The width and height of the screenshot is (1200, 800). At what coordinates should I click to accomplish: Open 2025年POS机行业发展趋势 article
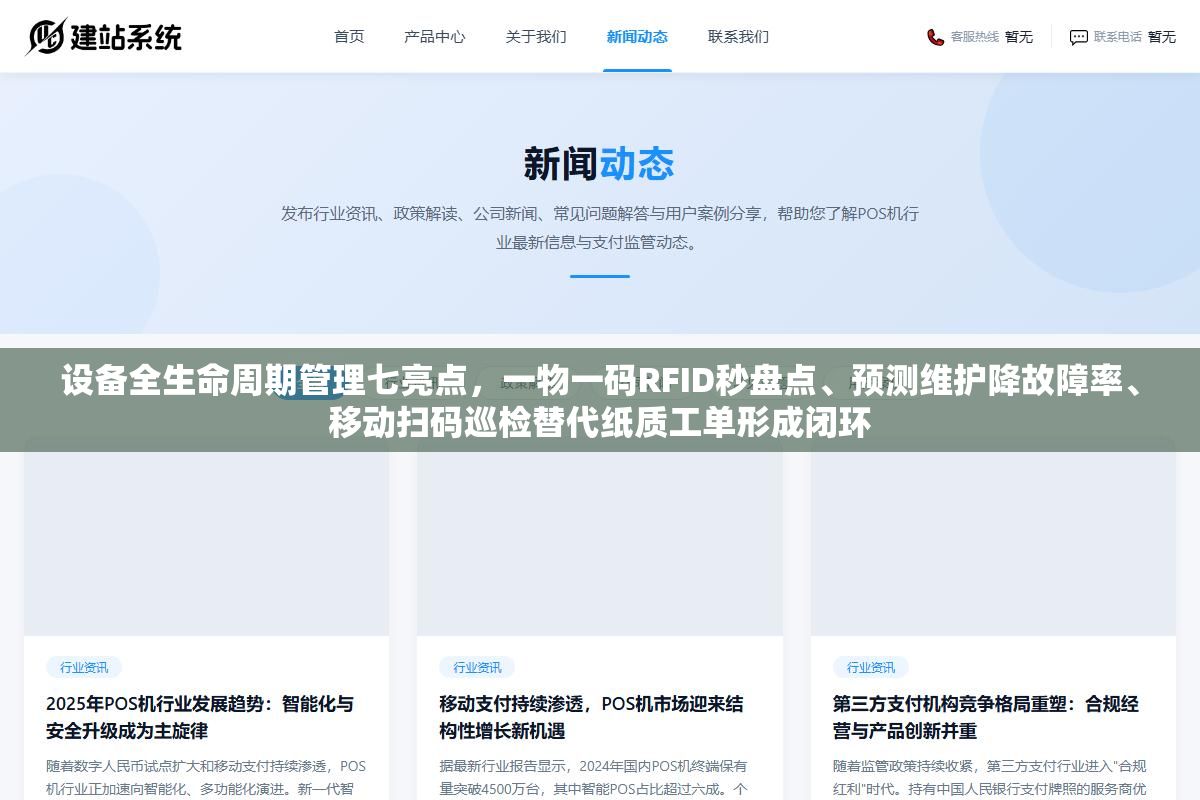pos(200,717)
